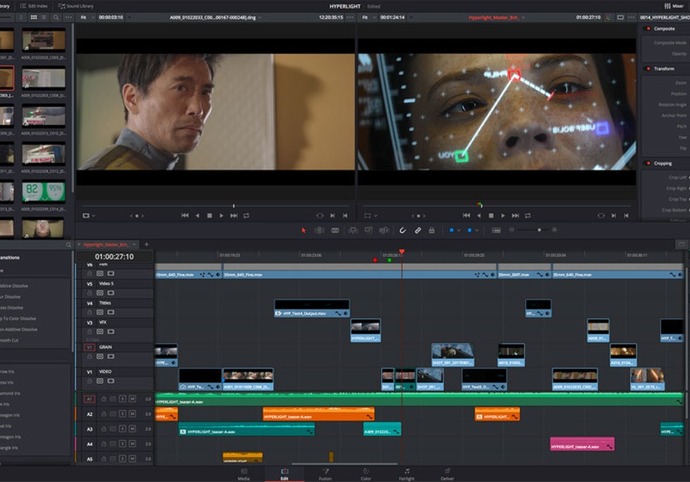Stop playback in the source viewer
This screenshot has width=690, height=482.
click(x=209, y=216)
